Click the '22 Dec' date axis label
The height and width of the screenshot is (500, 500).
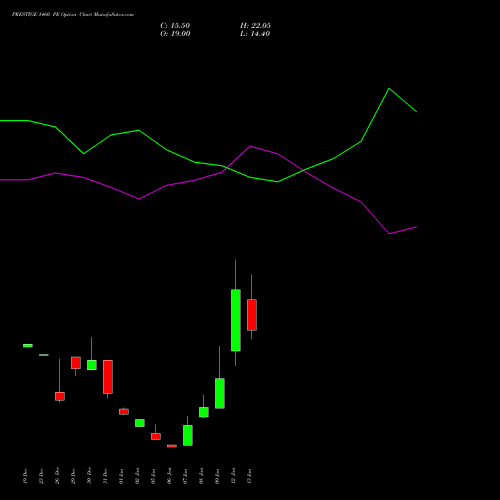(x=41, y=476)
